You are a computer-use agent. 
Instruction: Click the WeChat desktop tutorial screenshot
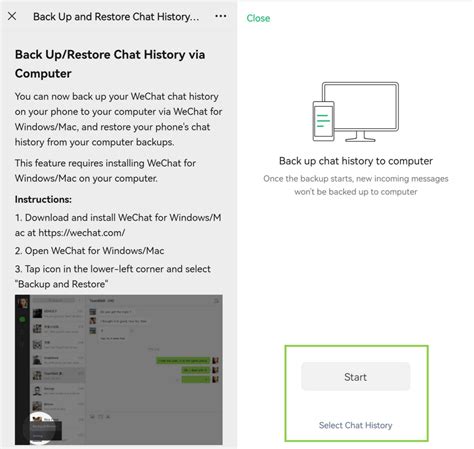pyautogui.click(x=119, y=370)
